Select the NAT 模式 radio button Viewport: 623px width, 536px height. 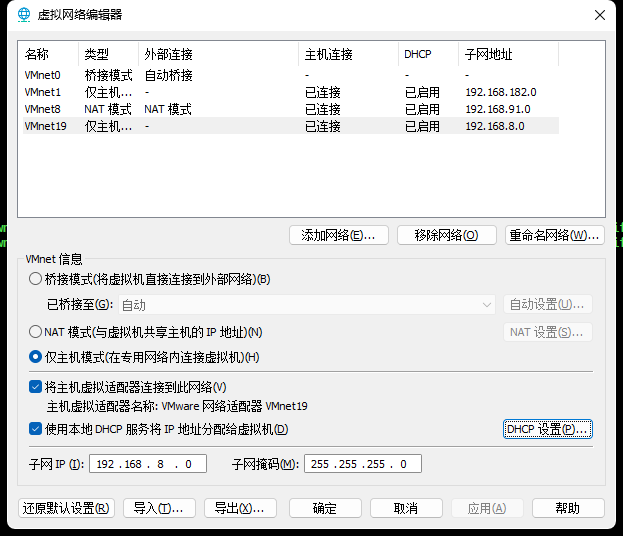tap(35, 332)
